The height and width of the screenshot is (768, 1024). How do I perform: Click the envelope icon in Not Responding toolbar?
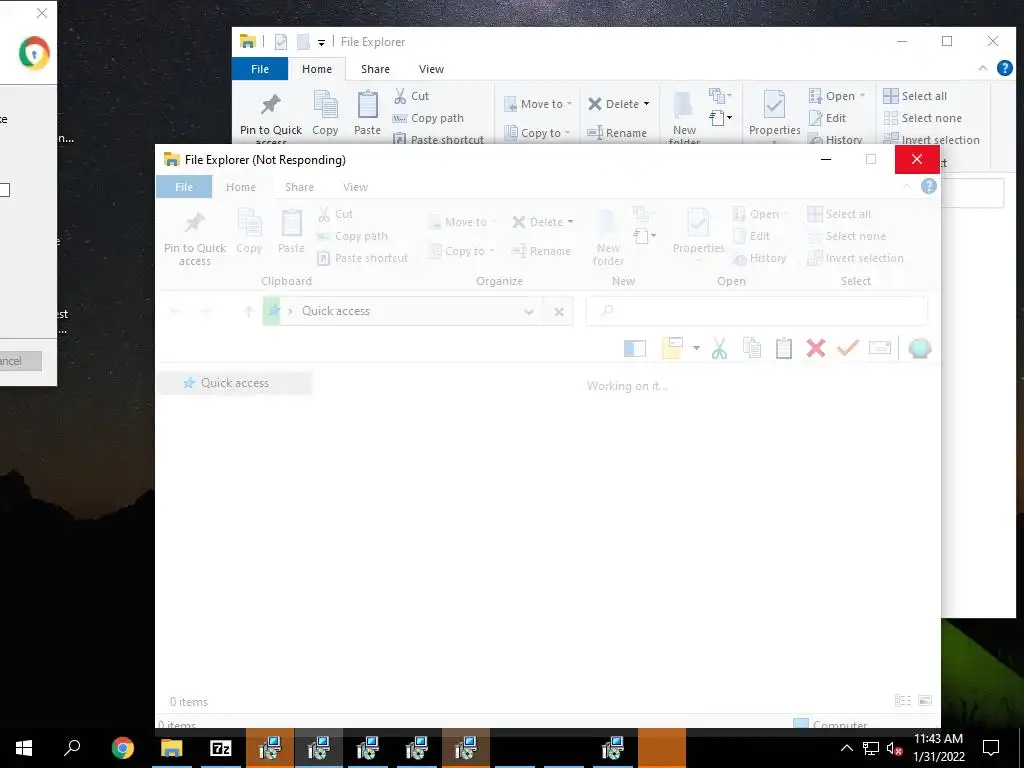pos(880,347)
